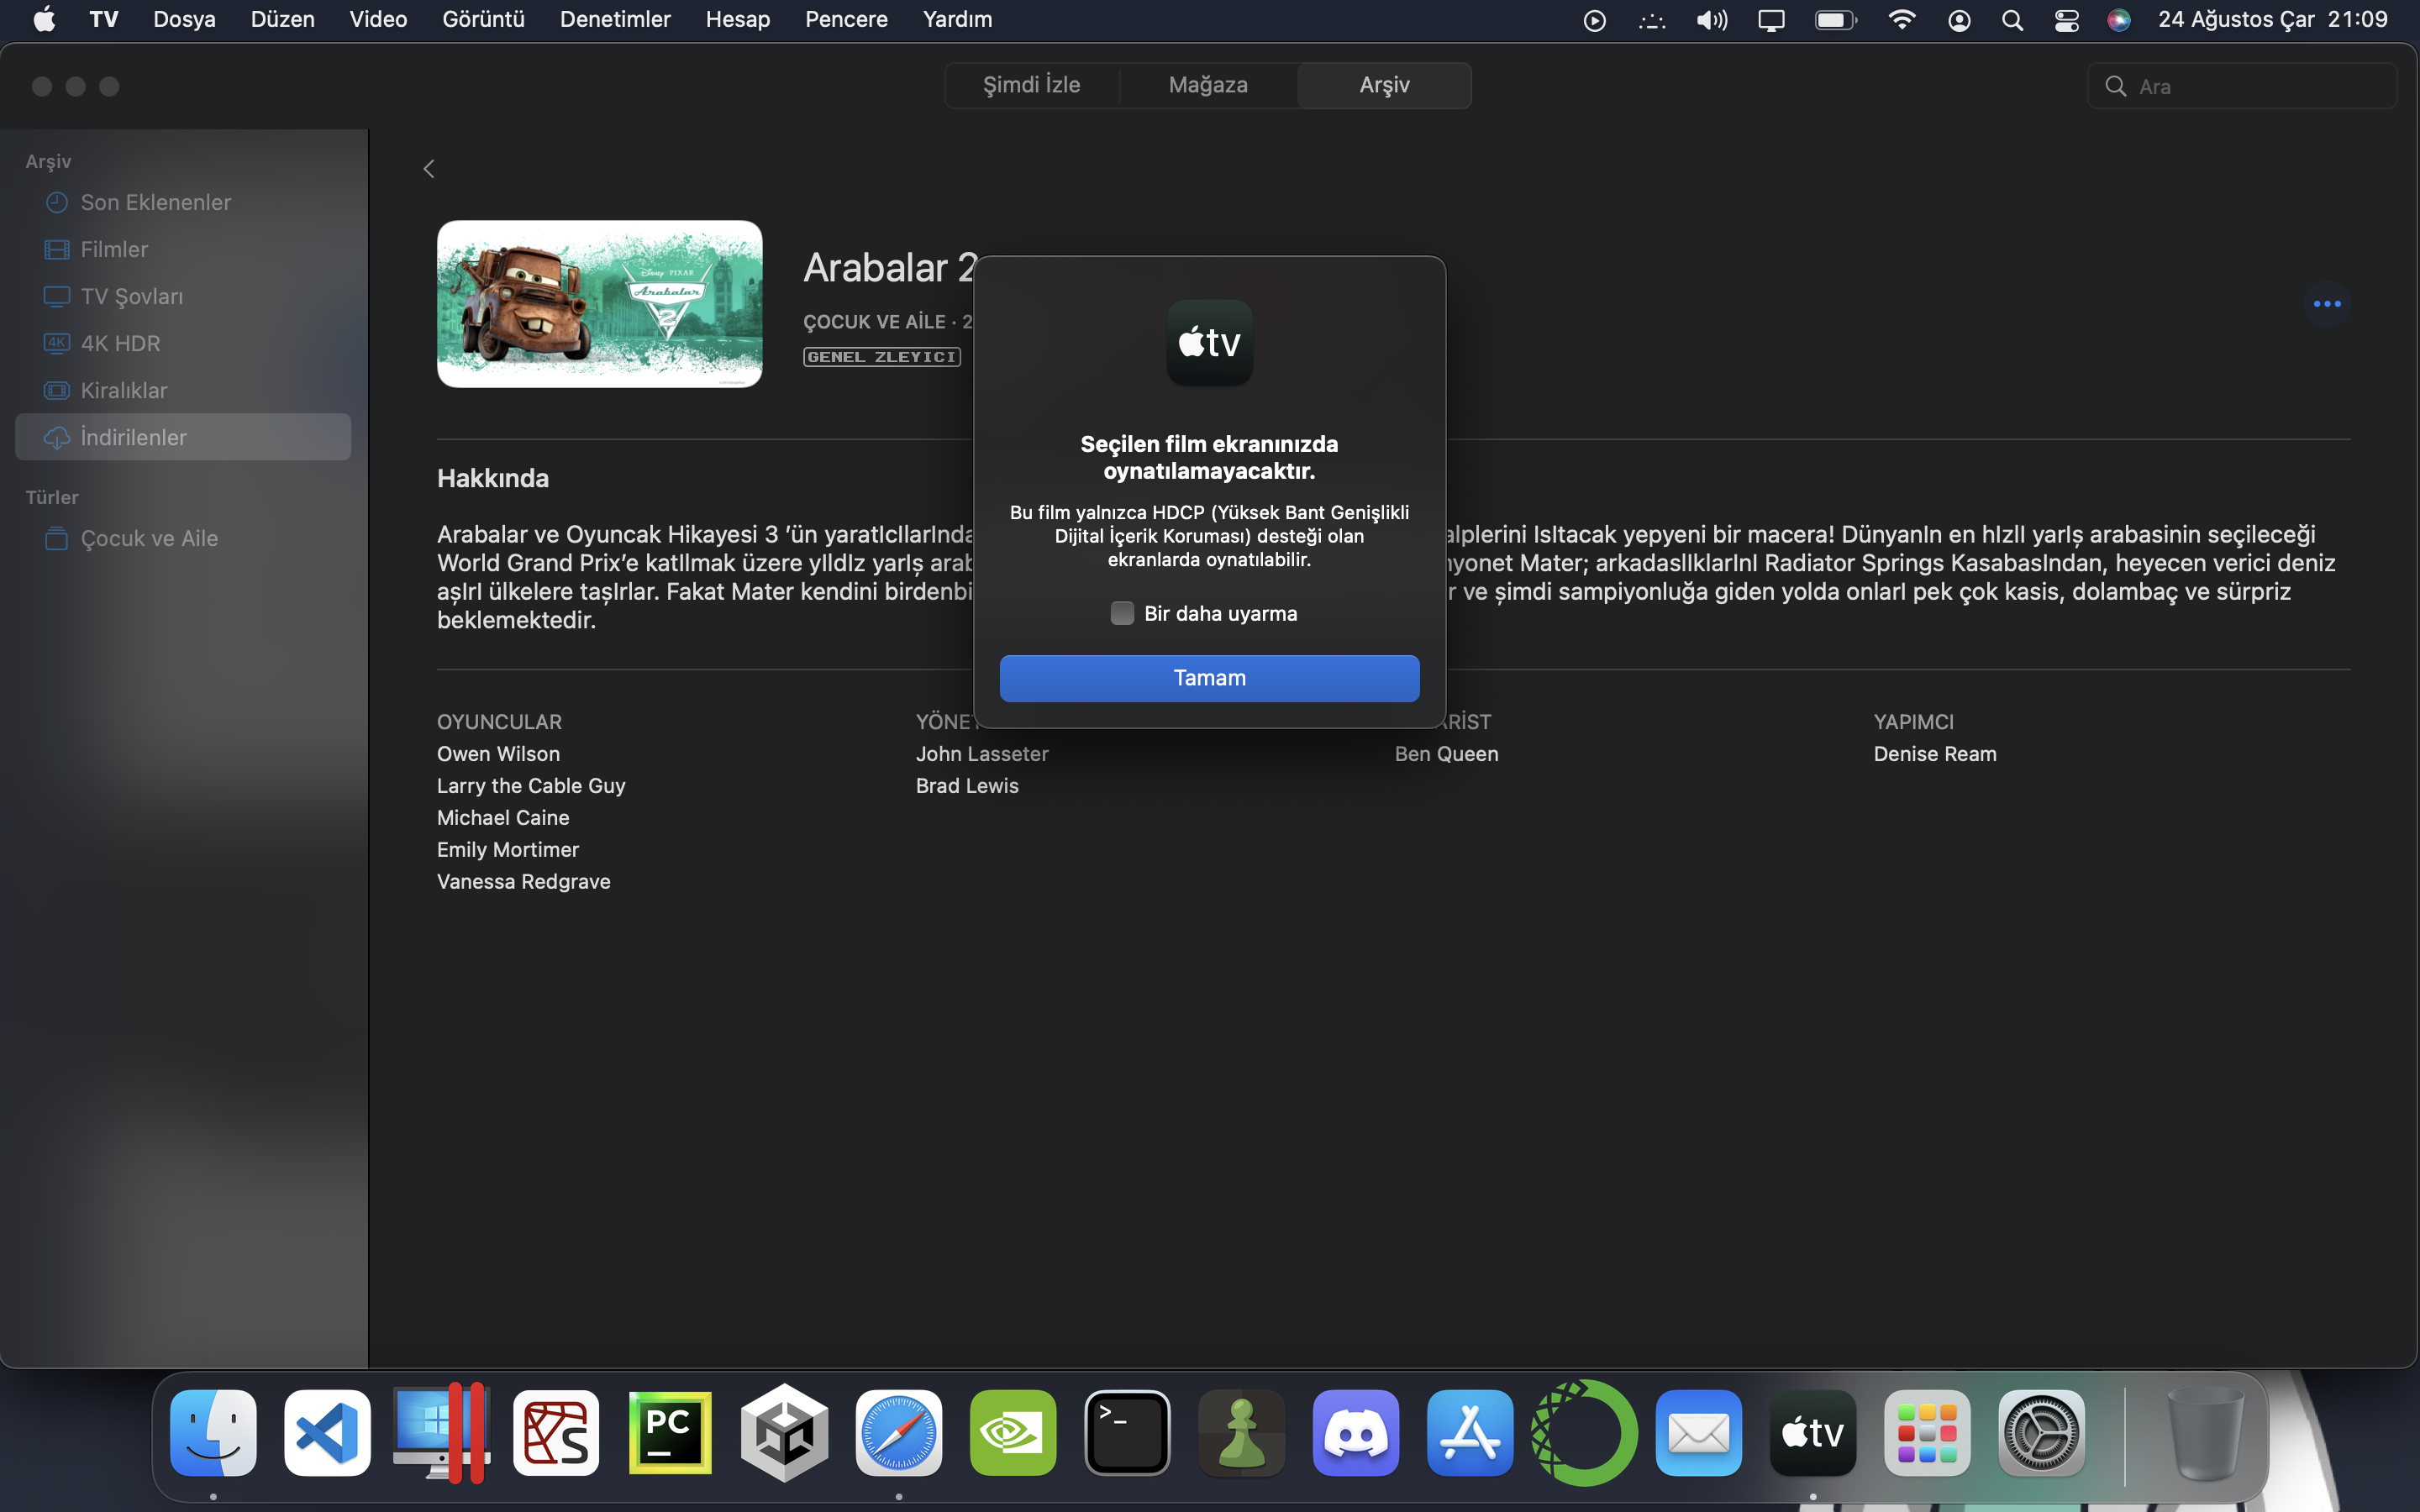Open Launchpad from the Dock
Viewport: 2420px width, 1512px height.
click(1927, 1432)
